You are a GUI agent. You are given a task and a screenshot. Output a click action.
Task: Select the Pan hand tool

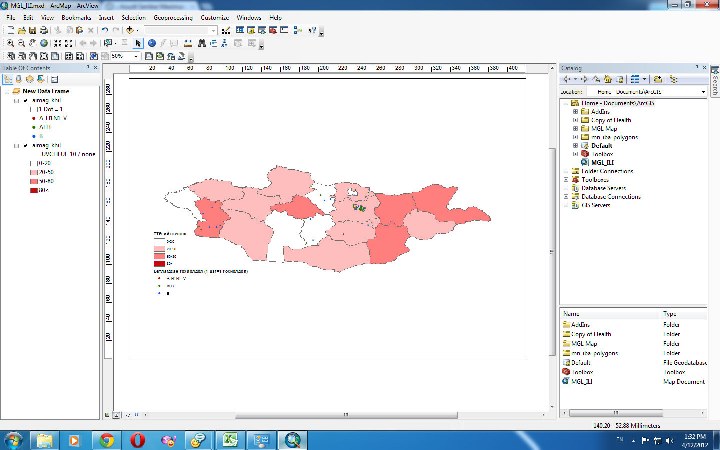pos(32,43)
